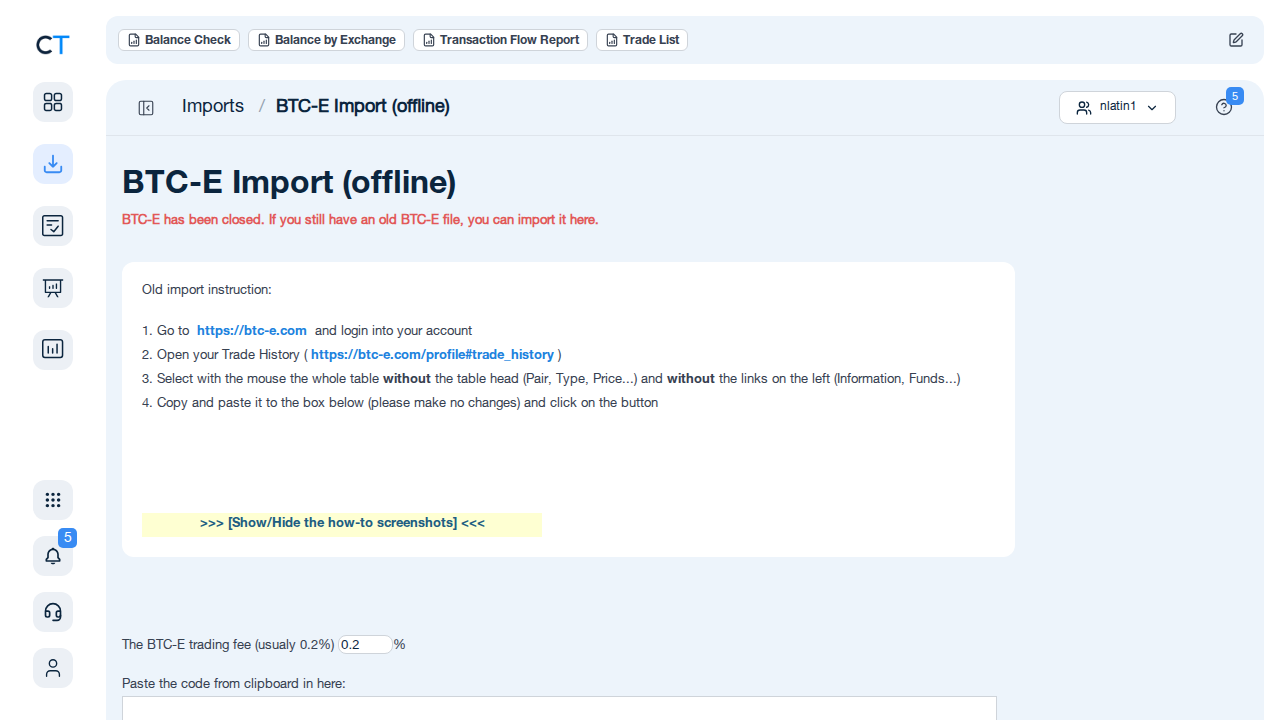Toggle Show/Hide the how-to screenshots
1280x720 pixels.
click(342, 523)
